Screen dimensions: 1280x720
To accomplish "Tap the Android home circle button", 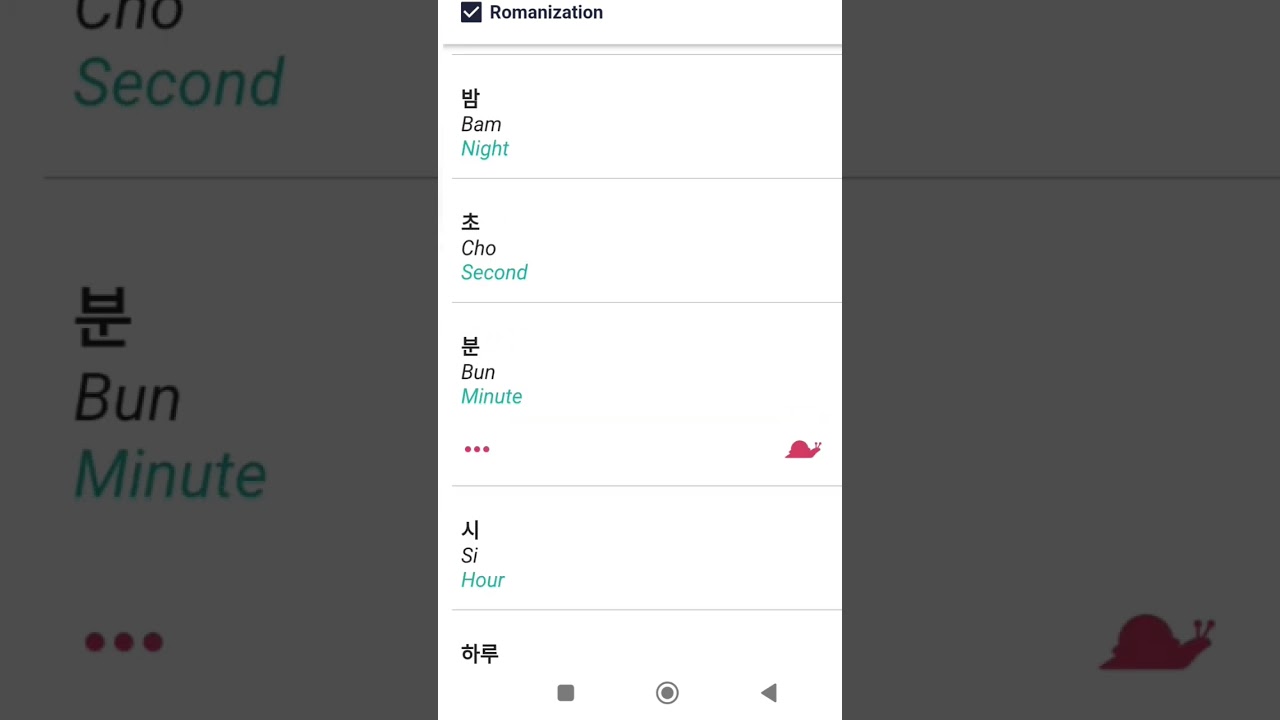I will pyautogui.click(x=667, y=693).
